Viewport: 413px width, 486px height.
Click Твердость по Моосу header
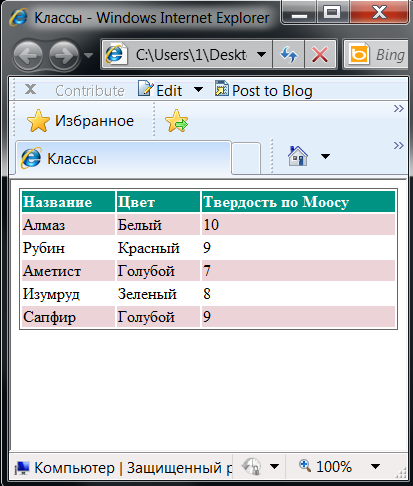pos(298,202)
